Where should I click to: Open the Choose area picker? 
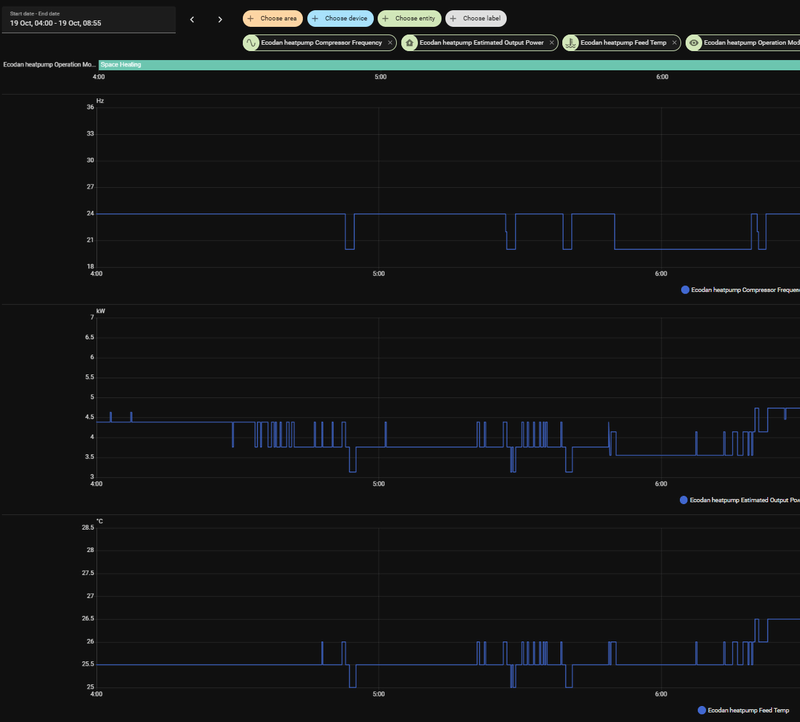click(272, 18)
